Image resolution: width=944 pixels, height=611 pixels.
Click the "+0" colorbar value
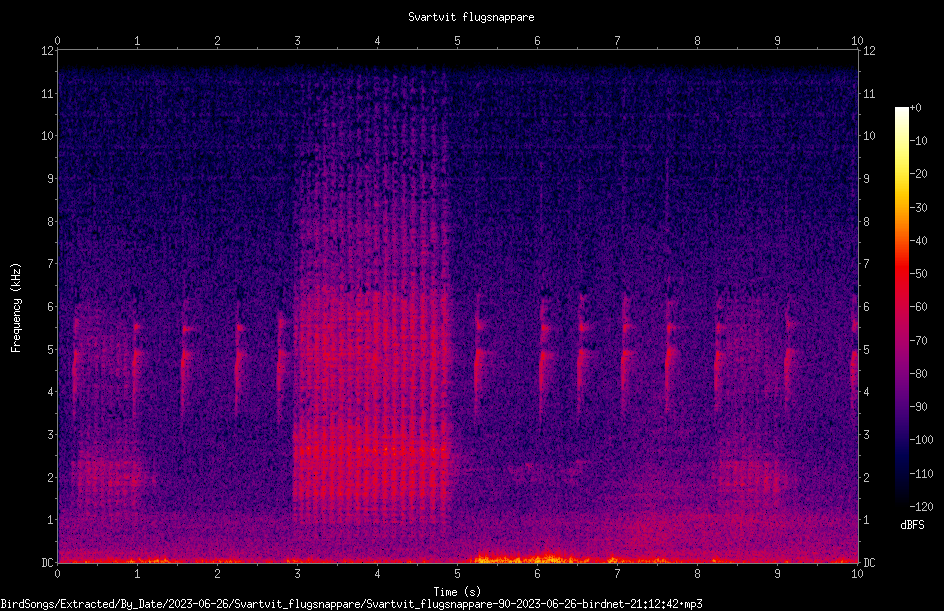point(915,108)
